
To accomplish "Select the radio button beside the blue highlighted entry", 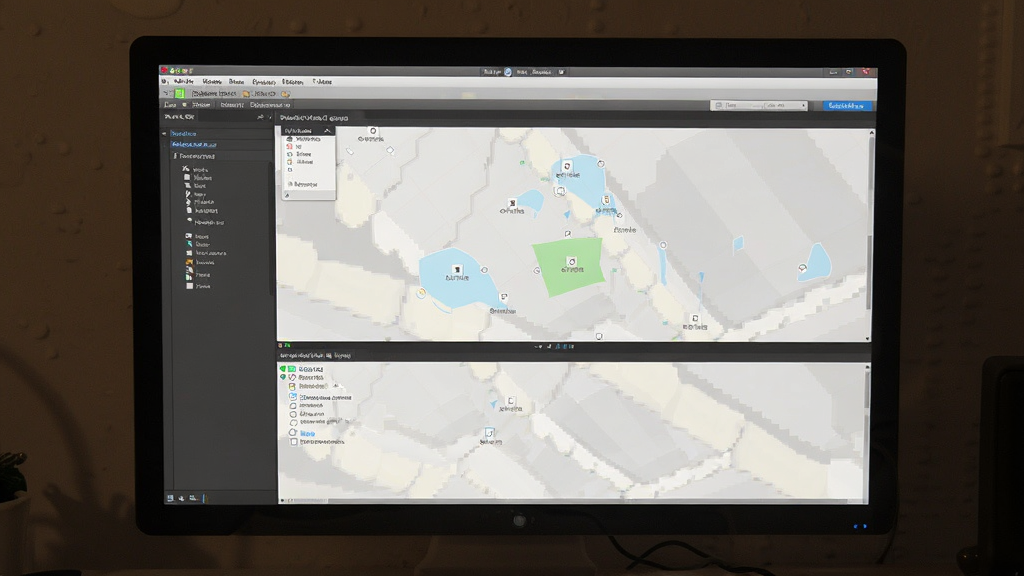I will tap(293, 433).
